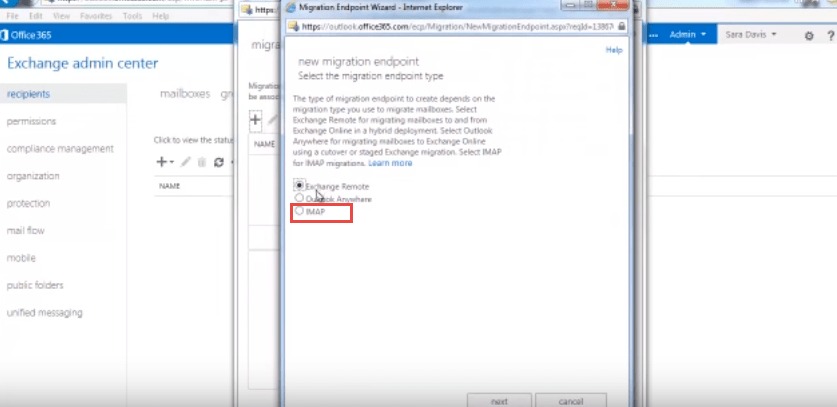Select the Exchange Remote radio button
The width and height of the screenshot is (837, 407).
point(299,185)
